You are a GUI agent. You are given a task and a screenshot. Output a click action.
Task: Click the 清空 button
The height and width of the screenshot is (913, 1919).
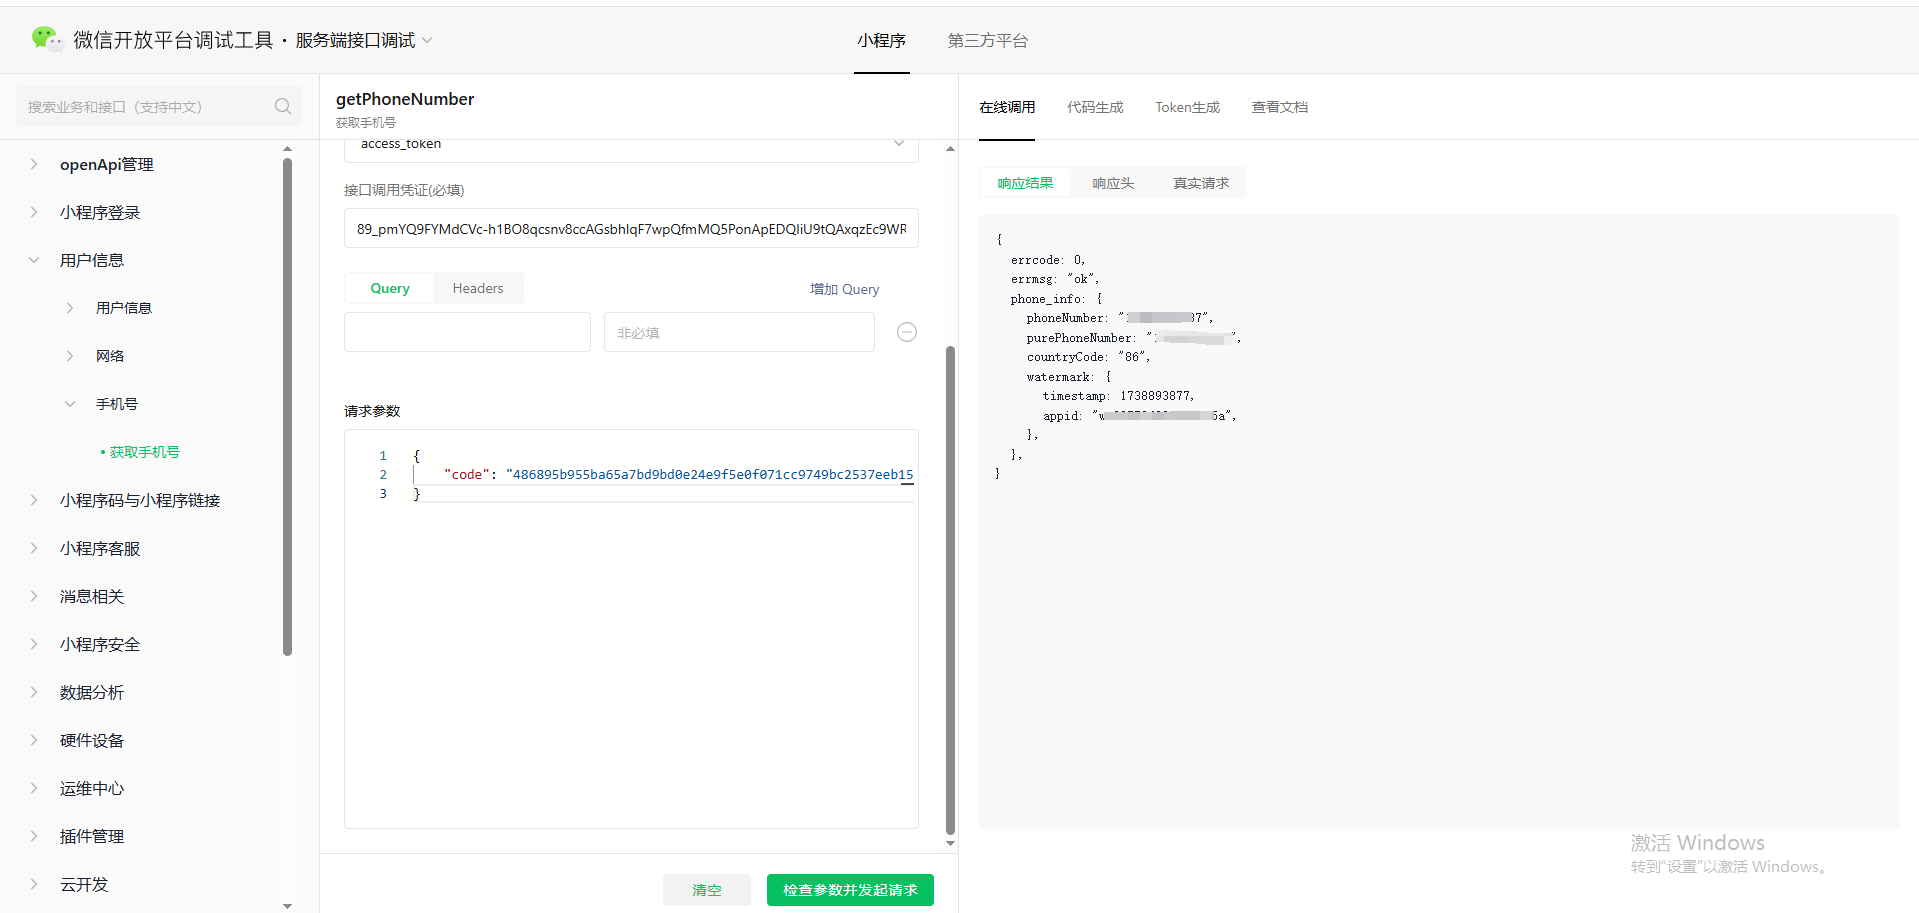click(x=707, y=890)
